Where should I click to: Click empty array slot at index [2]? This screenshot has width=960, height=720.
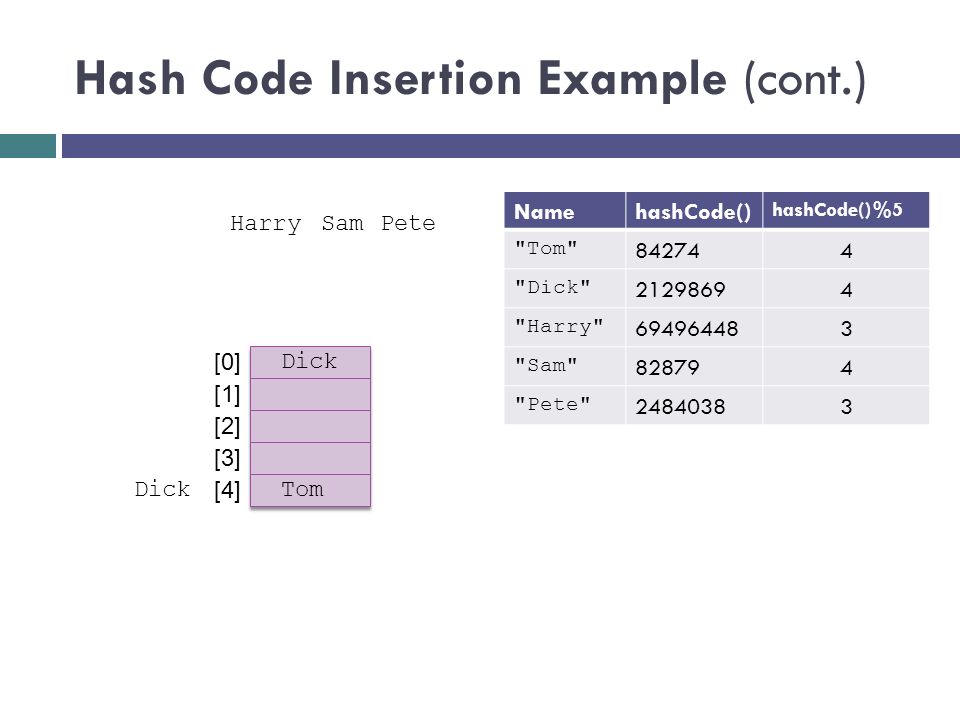coord(310,427)
